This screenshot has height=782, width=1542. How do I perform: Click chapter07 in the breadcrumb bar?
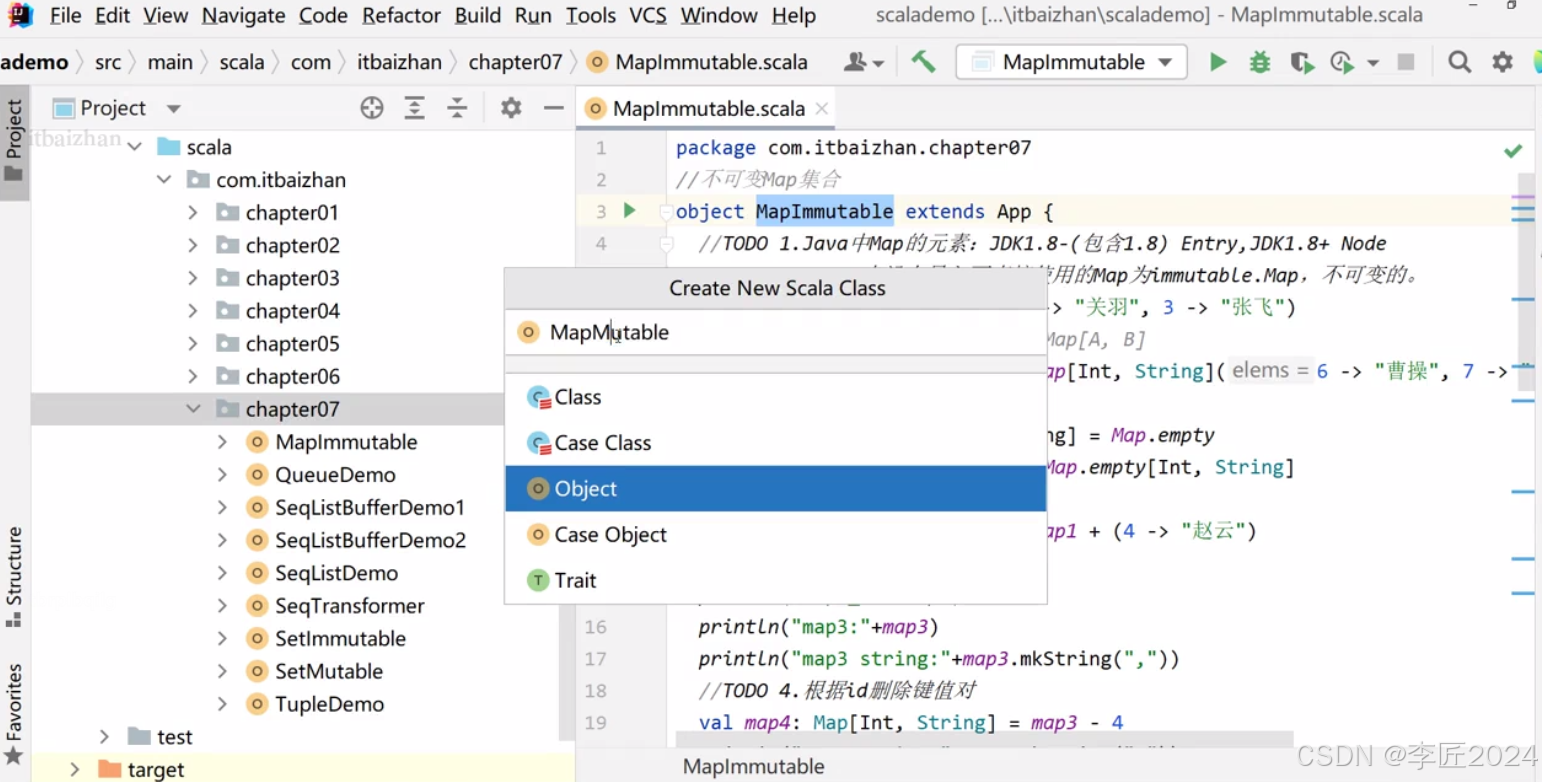(515, 62)
